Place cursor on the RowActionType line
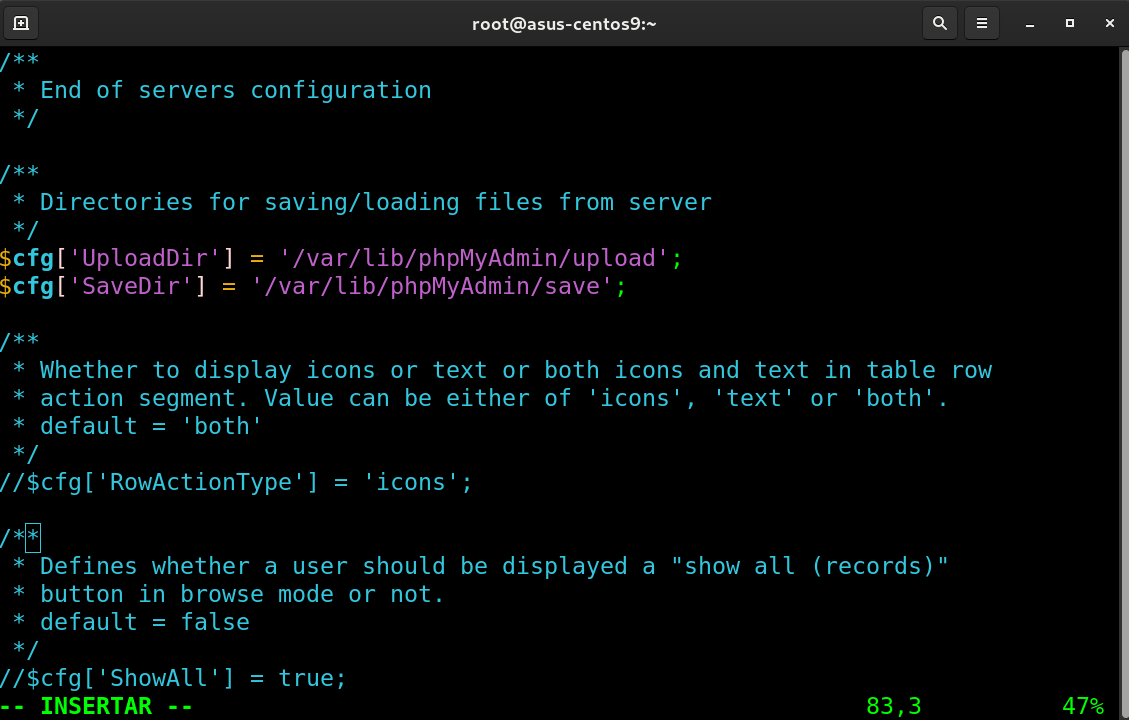The height and width of the screenshot is (720, 1129). (x=236, y=482)
